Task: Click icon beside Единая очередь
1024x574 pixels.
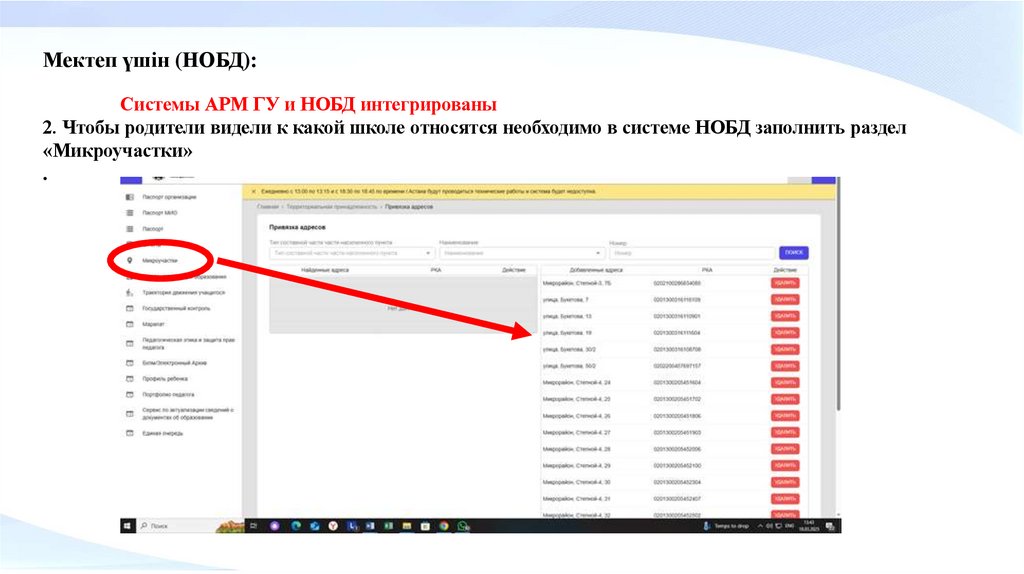Action: (129, 433)
